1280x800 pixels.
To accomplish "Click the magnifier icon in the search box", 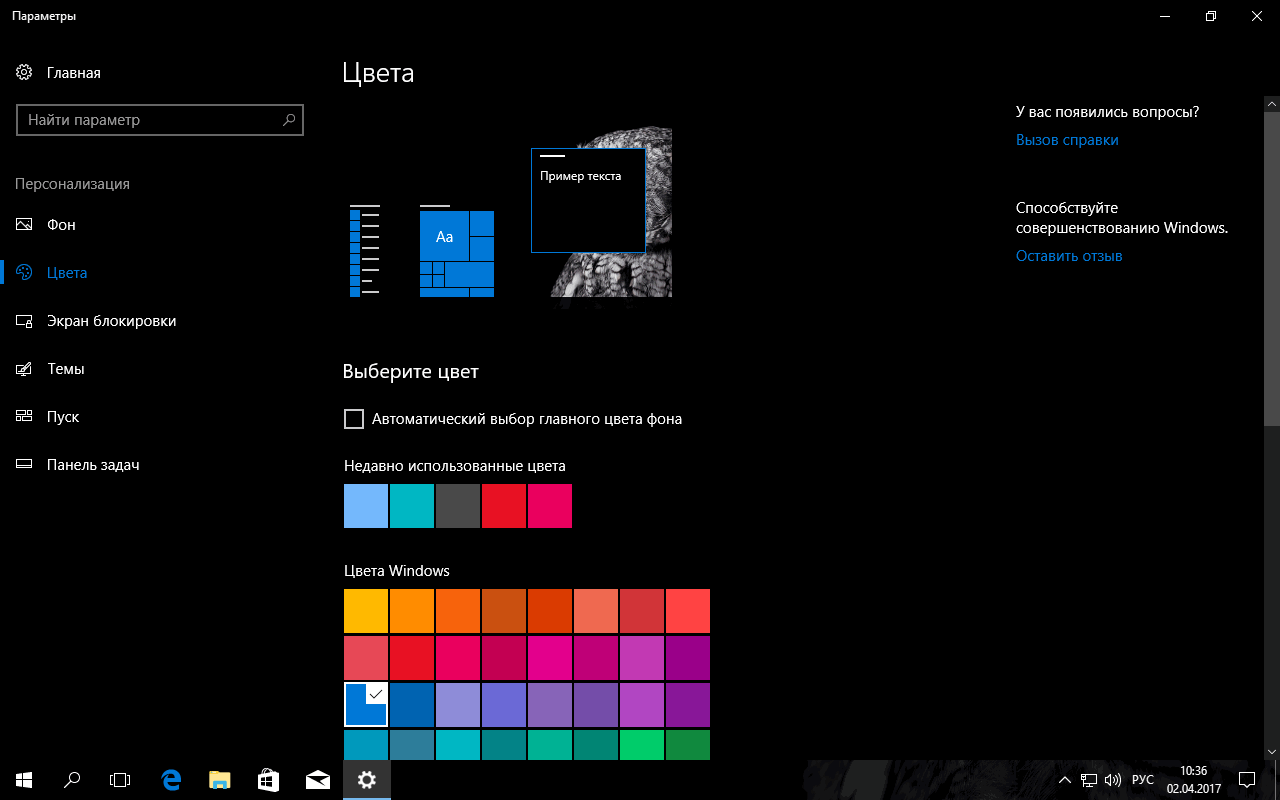I will tap(289, 120).
